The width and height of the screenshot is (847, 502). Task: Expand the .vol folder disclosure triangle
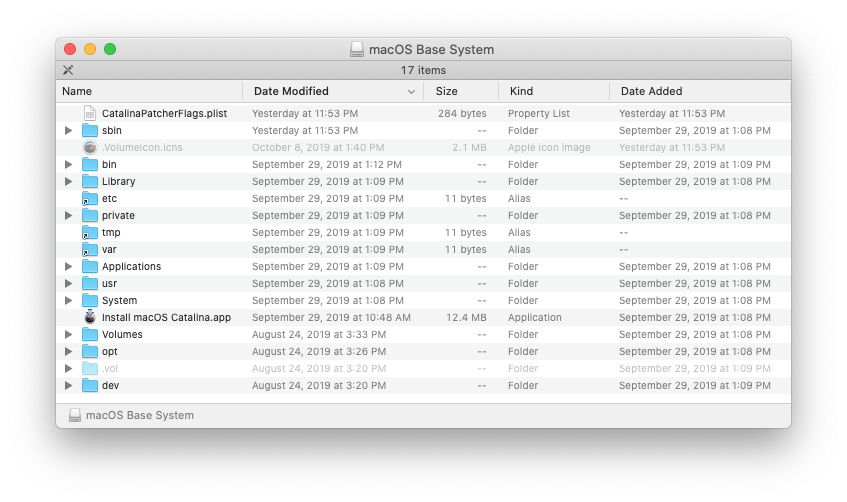point(69,369)
